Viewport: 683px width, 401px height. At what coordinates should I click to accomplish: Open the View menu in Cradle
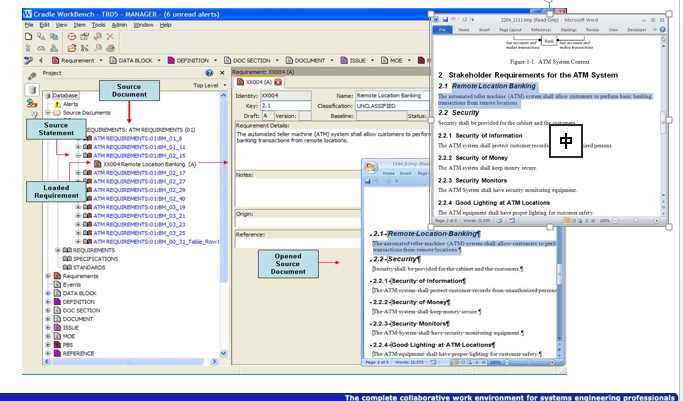(61, 25)
